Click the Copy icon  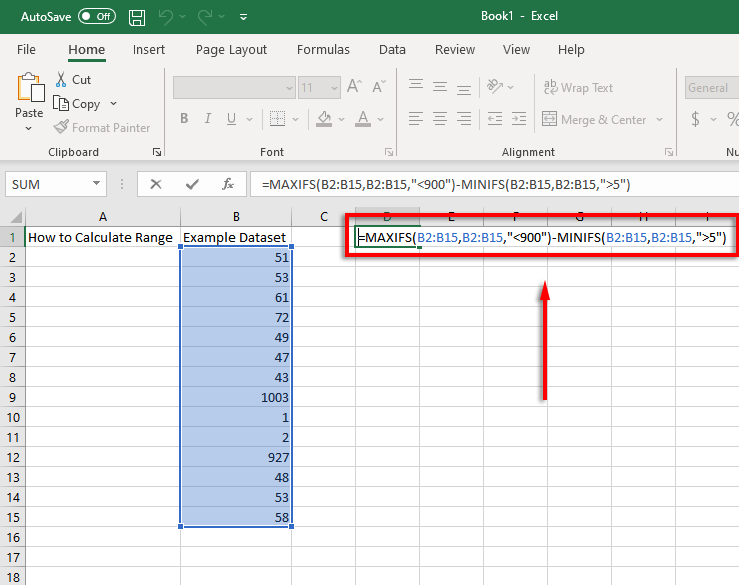click(61, 104)
